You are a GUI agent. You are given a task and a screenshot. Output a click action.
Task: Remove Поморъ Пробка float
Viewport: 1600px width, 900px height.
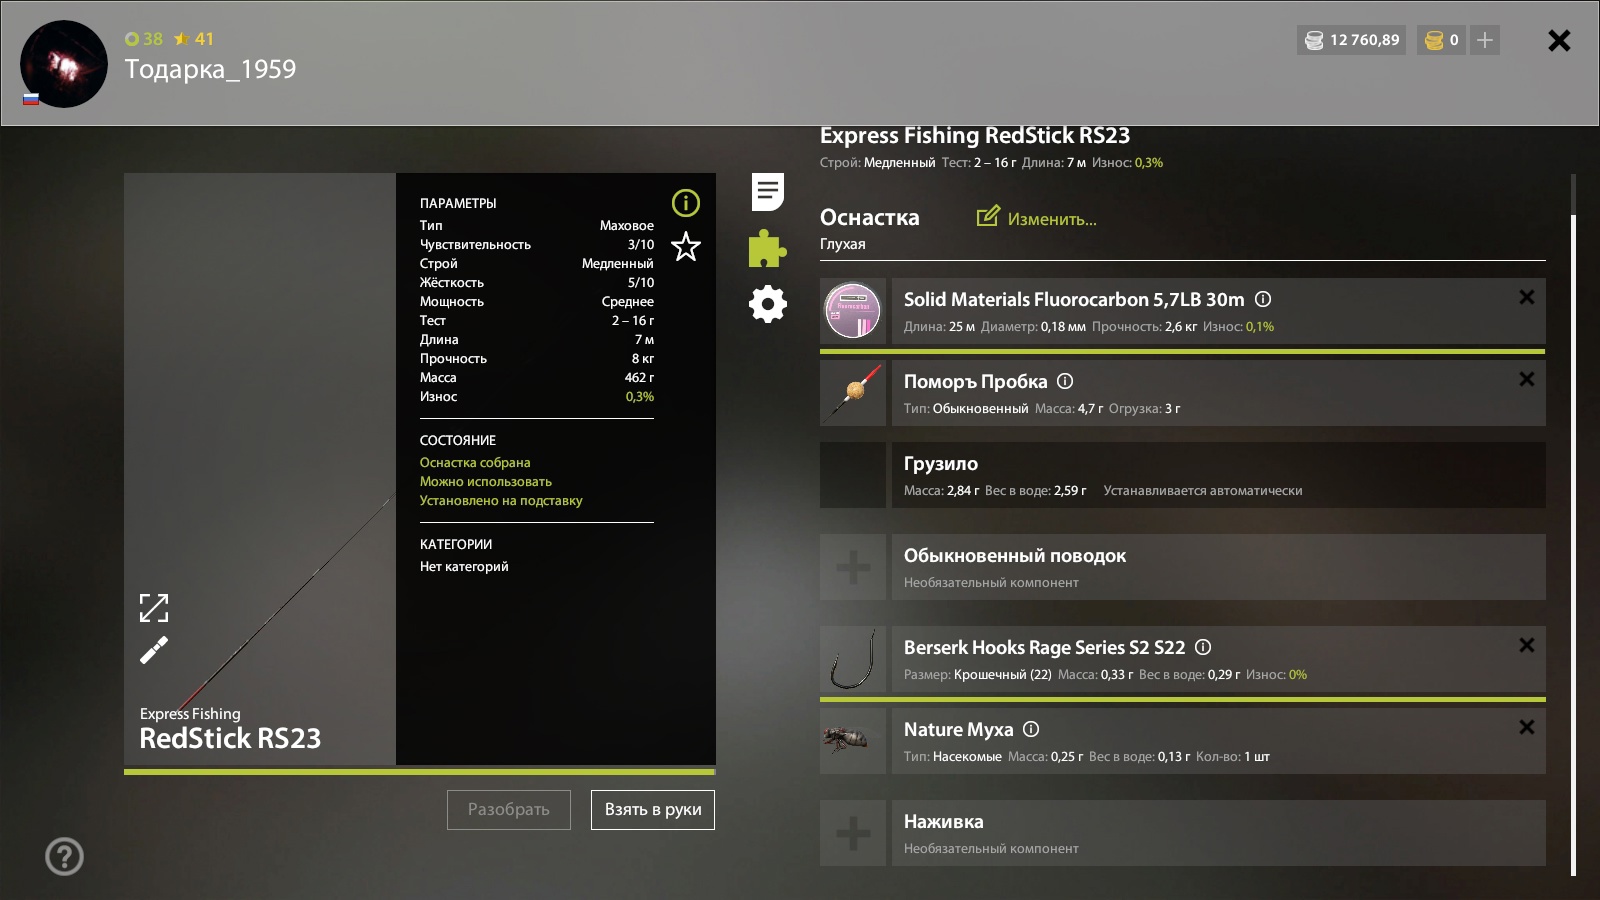pyautogui.click(x=1527, y=379)
